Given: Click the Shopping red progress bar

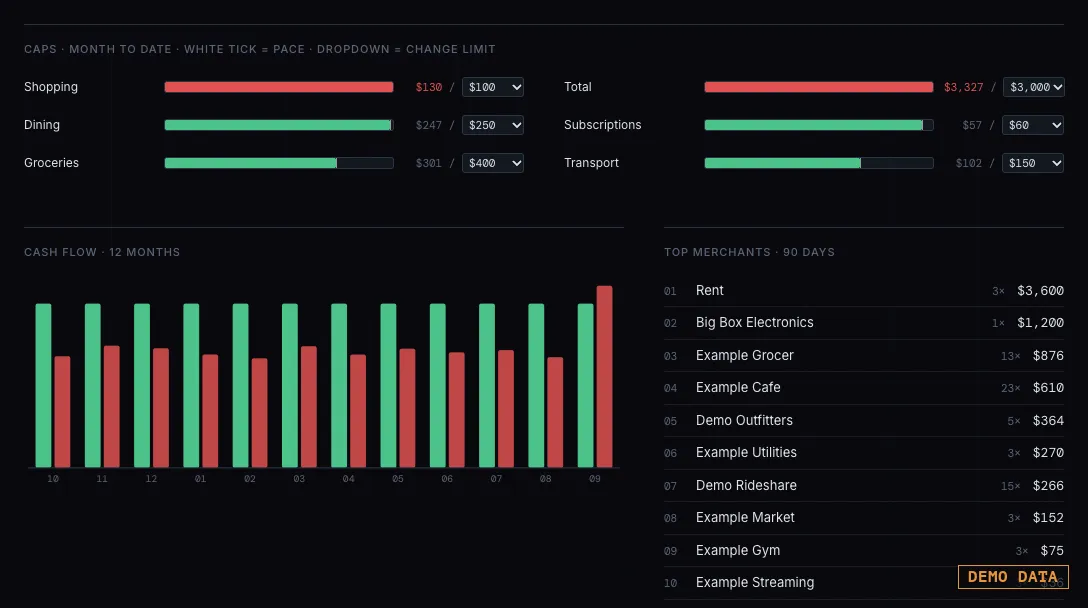Looking at the screenshot, I should 279,87.
